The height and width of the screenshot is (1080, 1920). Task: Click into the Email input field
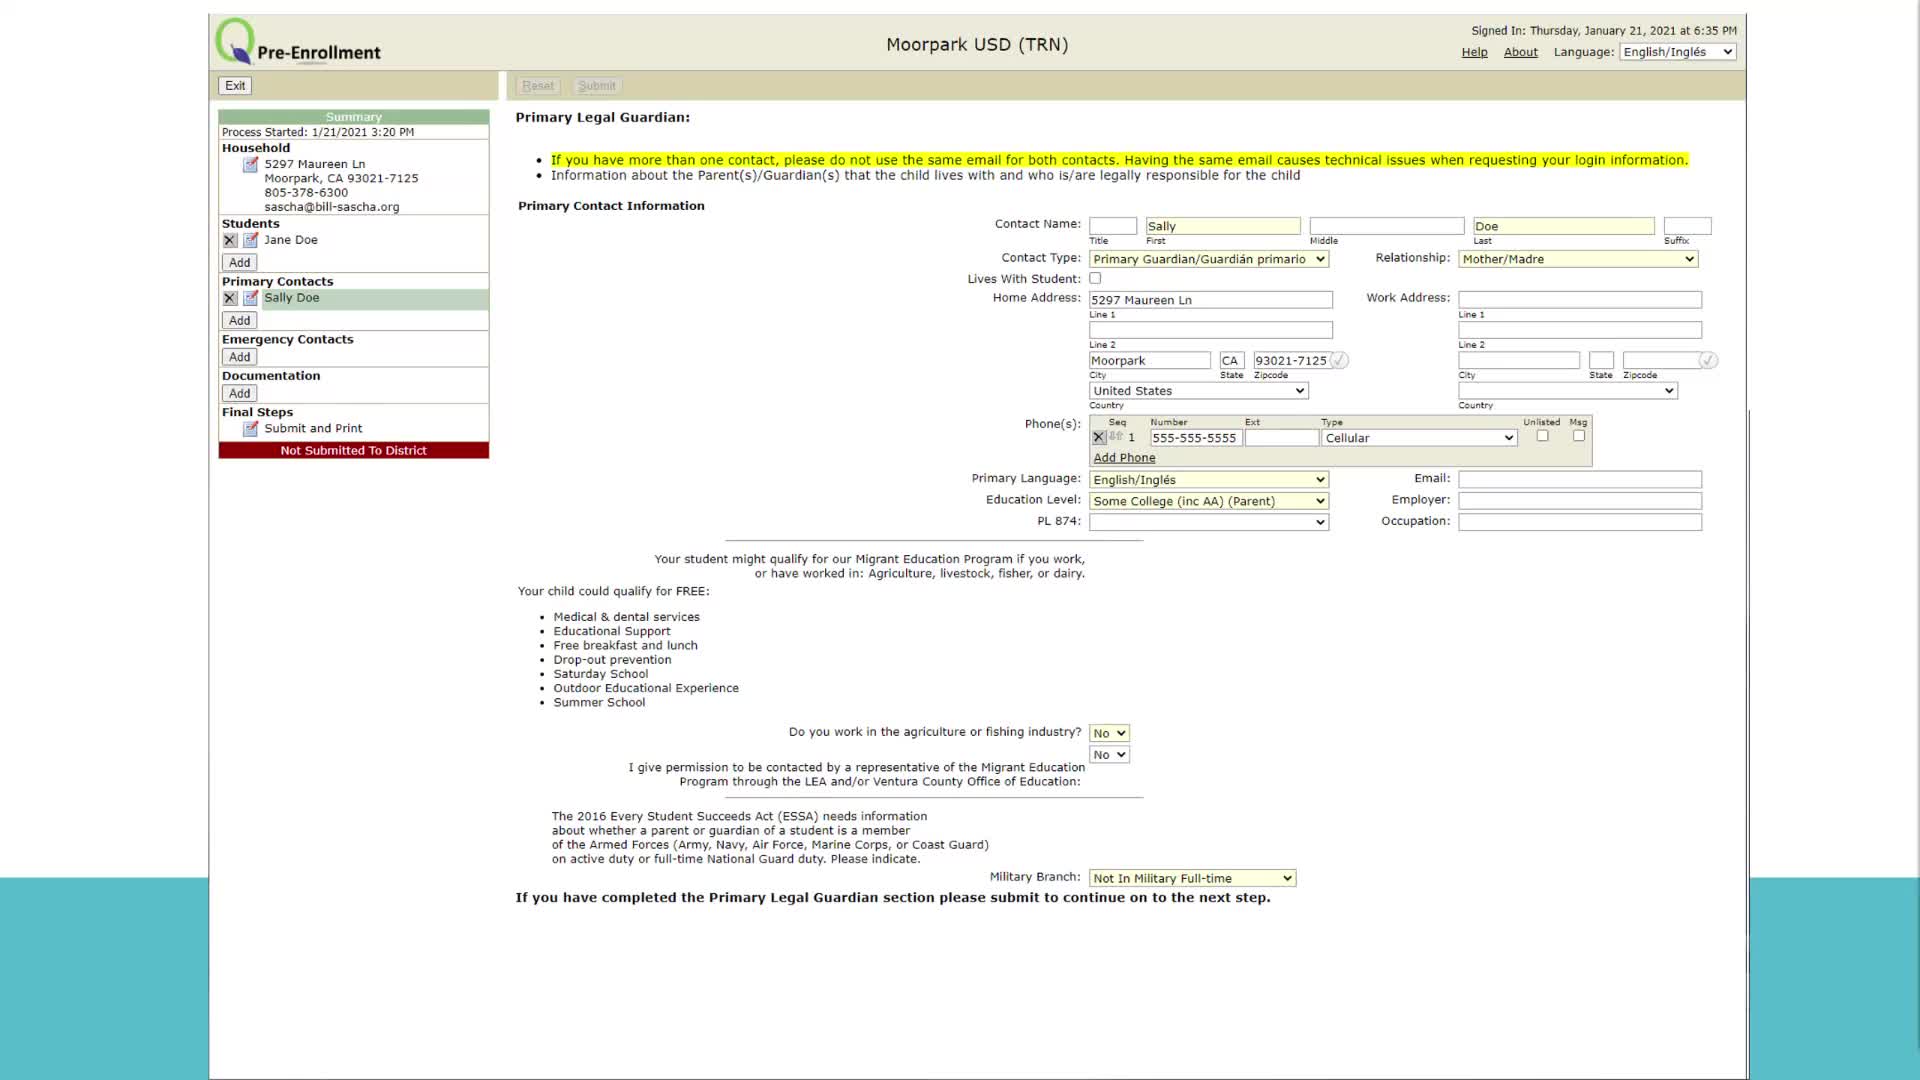pyautogui.click(x=1579, y=479)
